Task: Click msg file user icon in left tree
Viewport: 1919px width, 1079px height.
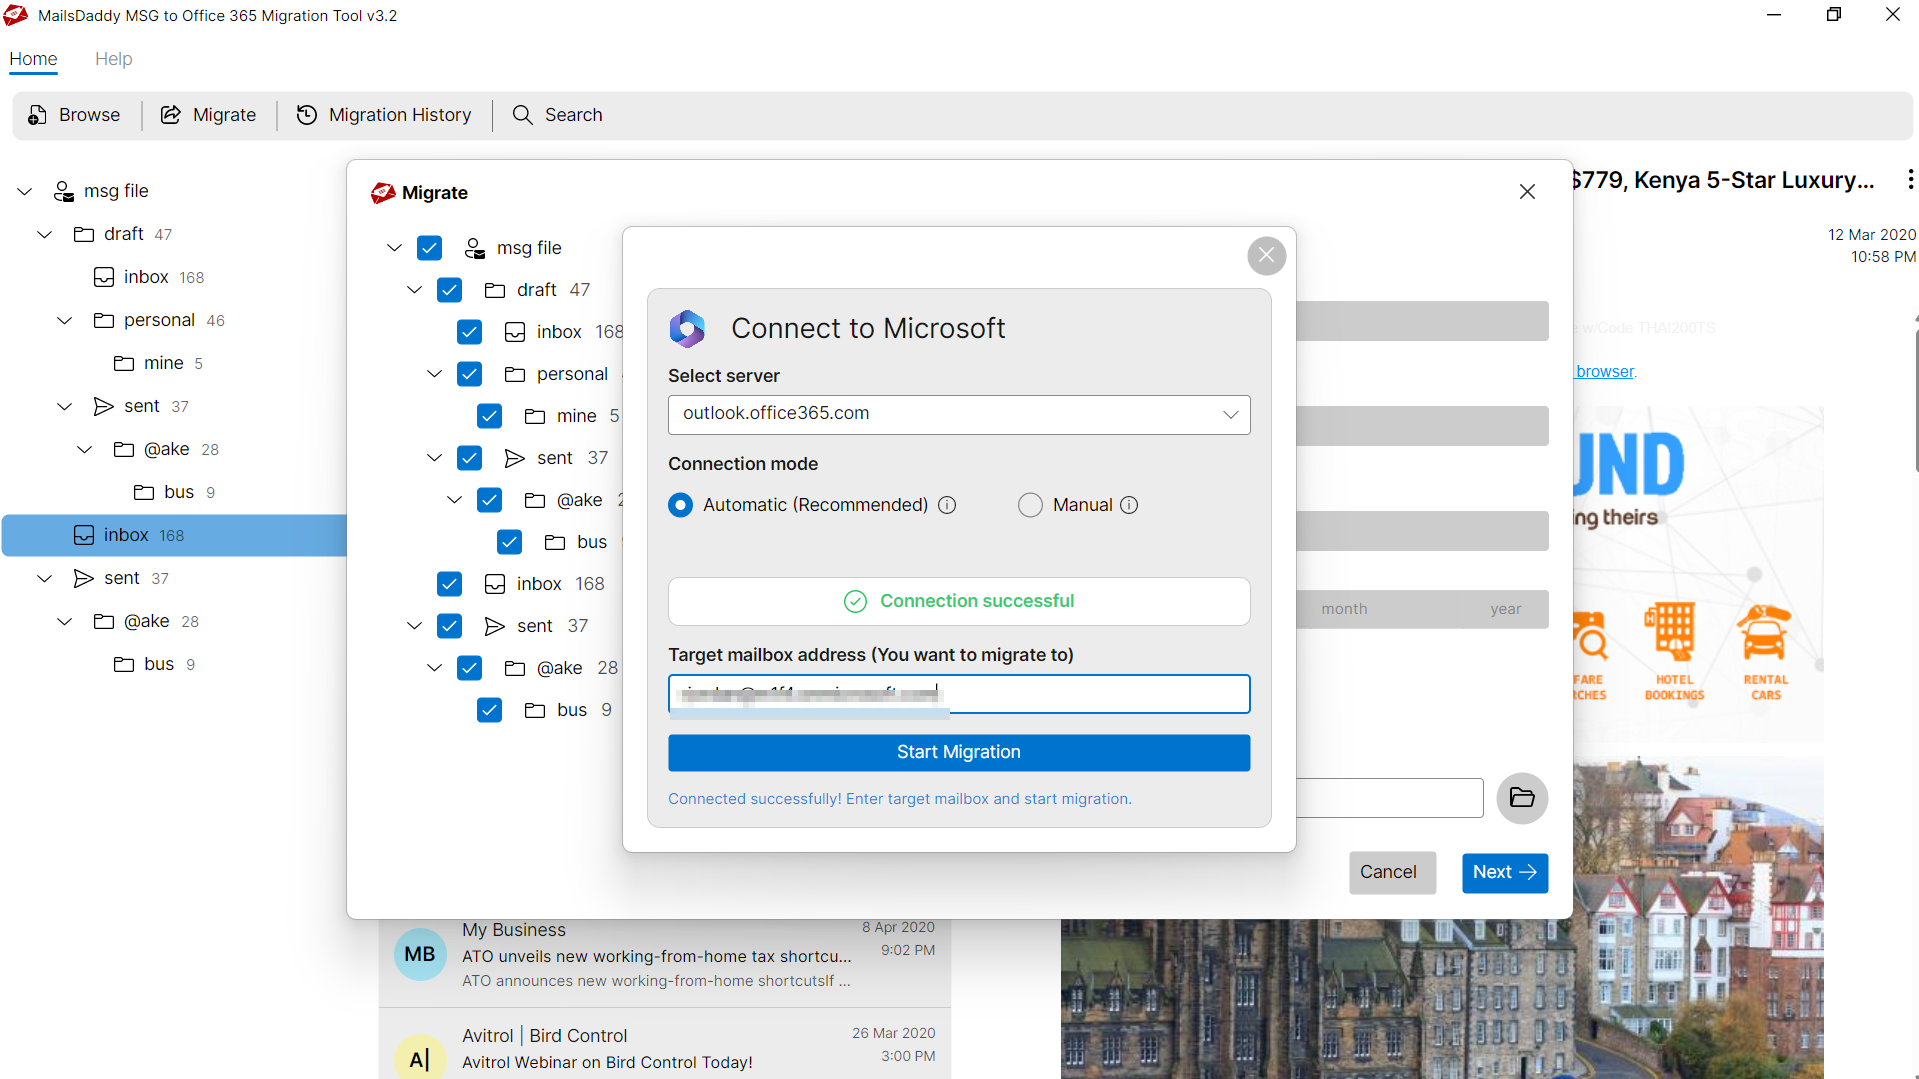Action: pyautogui.click(x=64, y=191)
